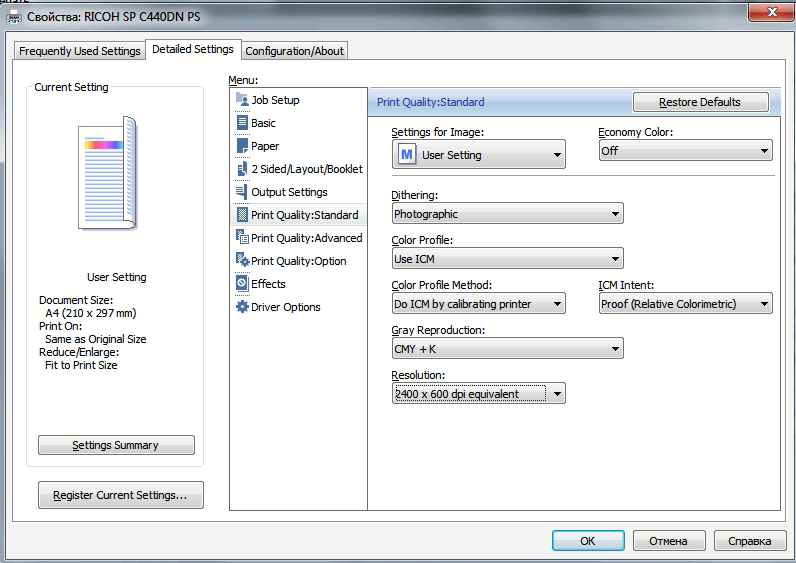
Task: Switch to Frequently Used Settings tab
Action: point(80,51)
